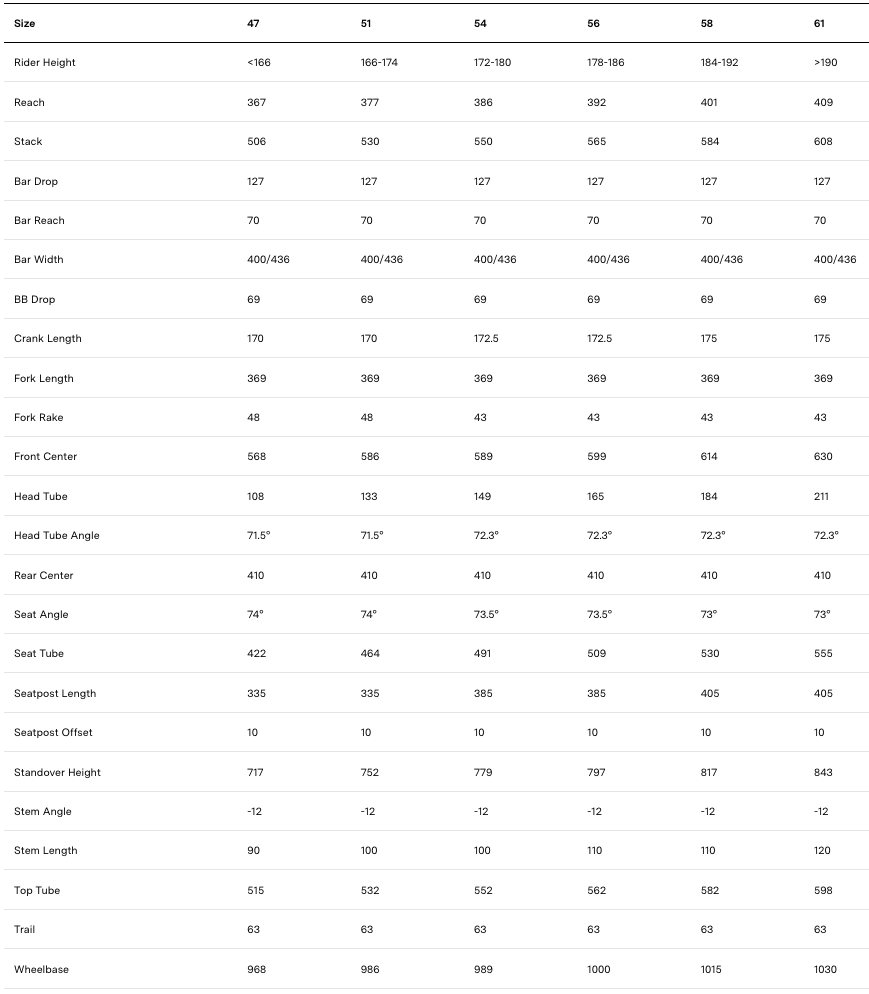Click the Stem Length value 120
The height and width of the screenshot is (994, 869).
point(823,851)
